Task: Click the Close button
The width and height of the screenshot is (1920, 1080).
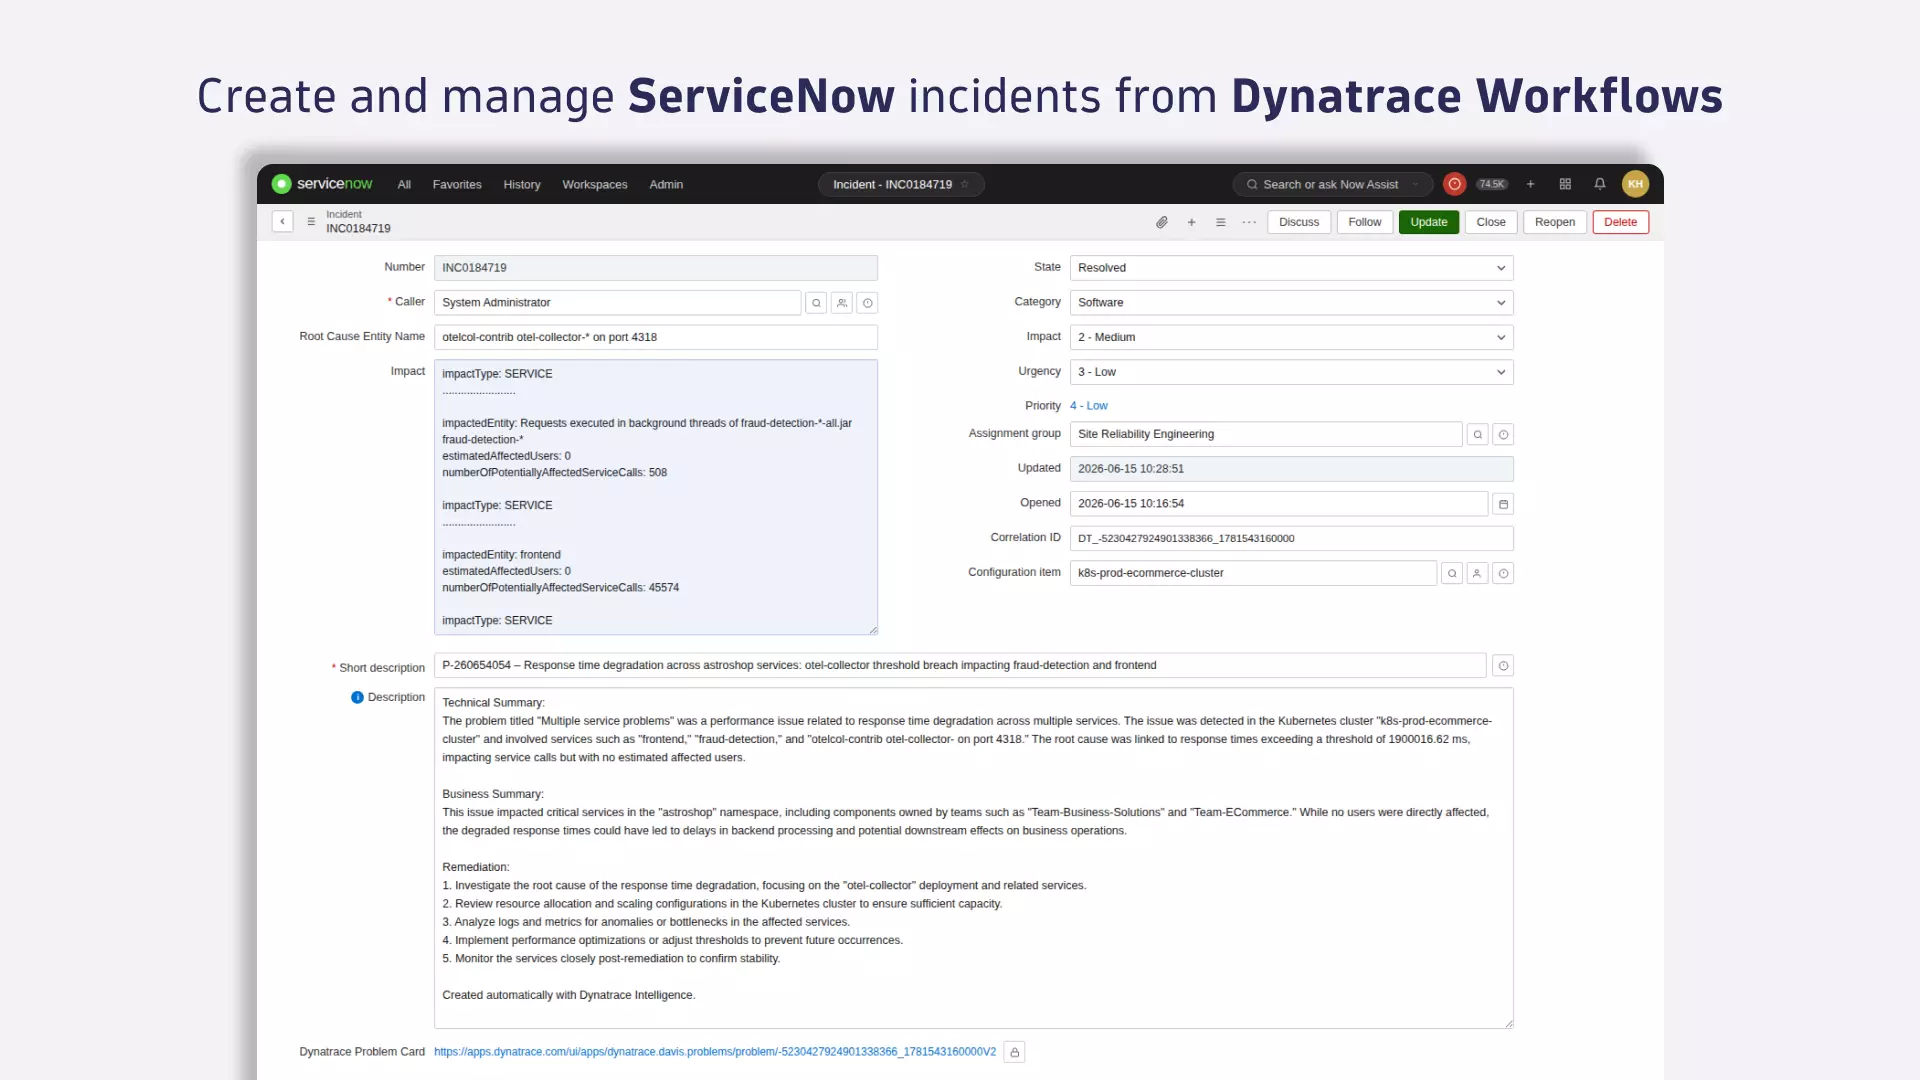Action: [1491, 222]
